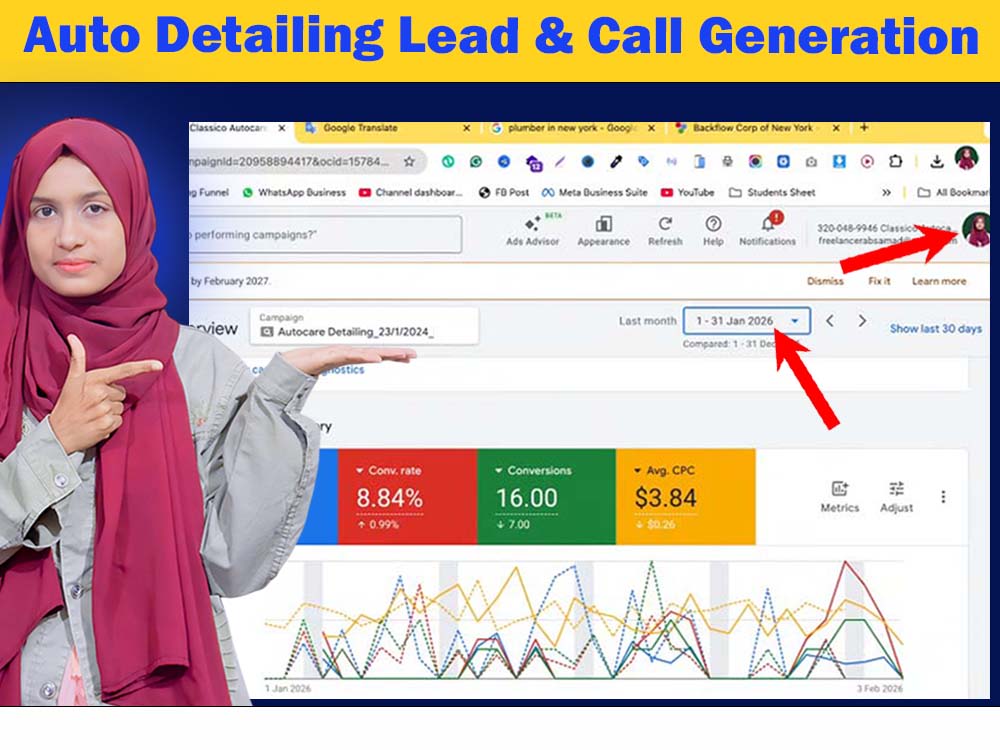This screenshot has height=750, width=1000.
Task: Click the purple badge extension showing 12
Action: pyautogui.click(x=533, y=163)
